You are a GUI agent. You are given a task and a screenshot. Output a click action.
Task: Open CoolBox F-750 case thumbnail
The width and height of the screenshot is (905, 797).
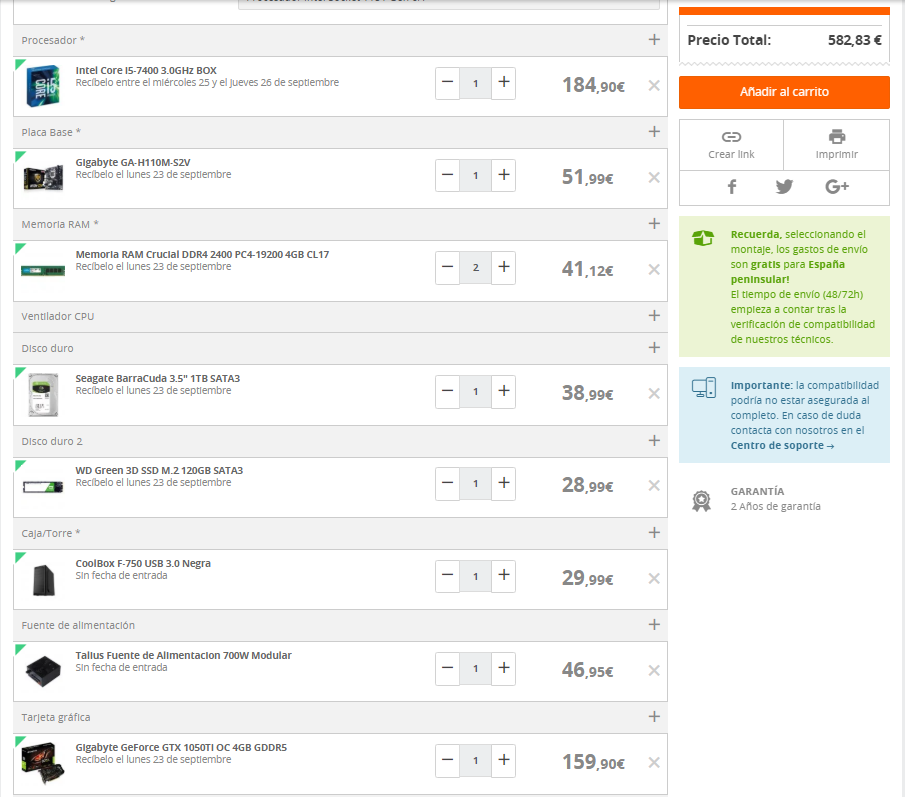pos(44,580)
